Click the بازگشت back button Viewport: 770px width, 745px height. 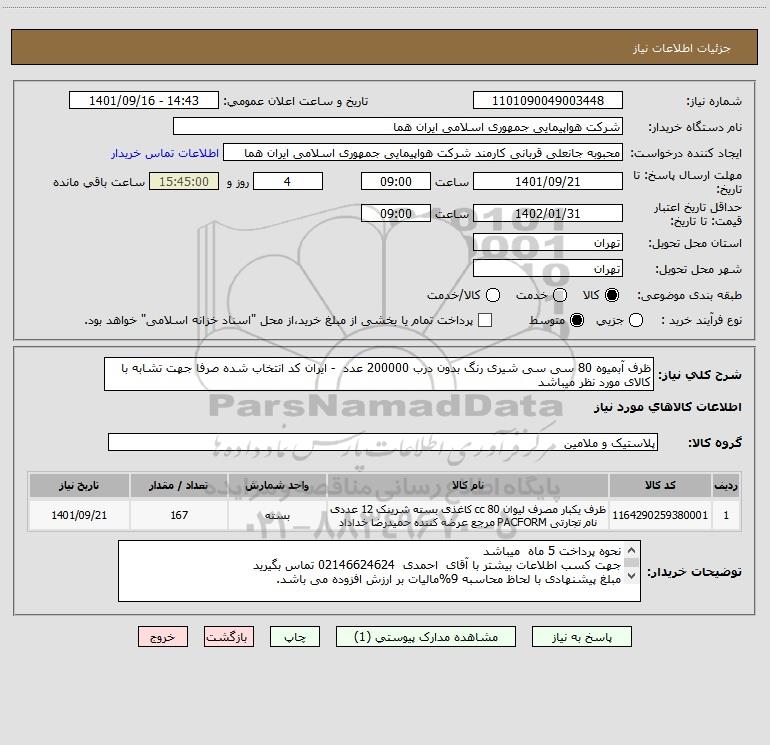(x=229, y=637)
